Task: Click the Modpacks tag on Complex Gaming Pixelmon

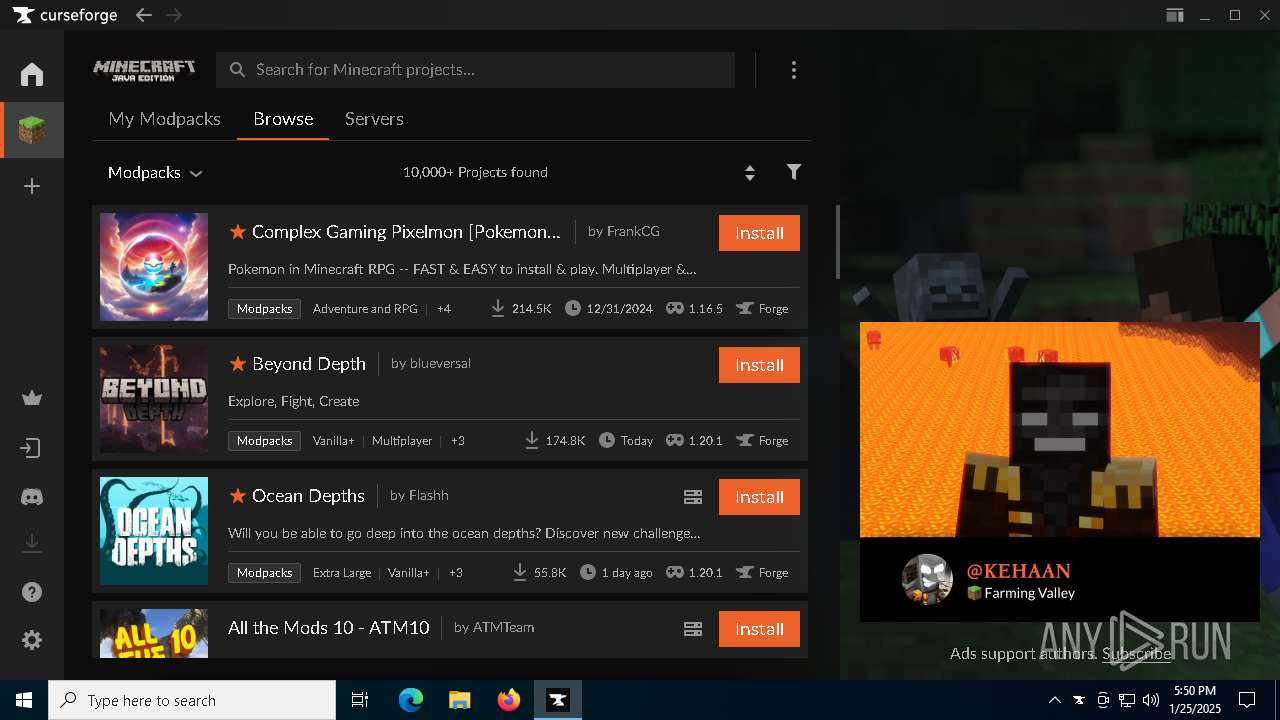Action: (x=264, y=309)
